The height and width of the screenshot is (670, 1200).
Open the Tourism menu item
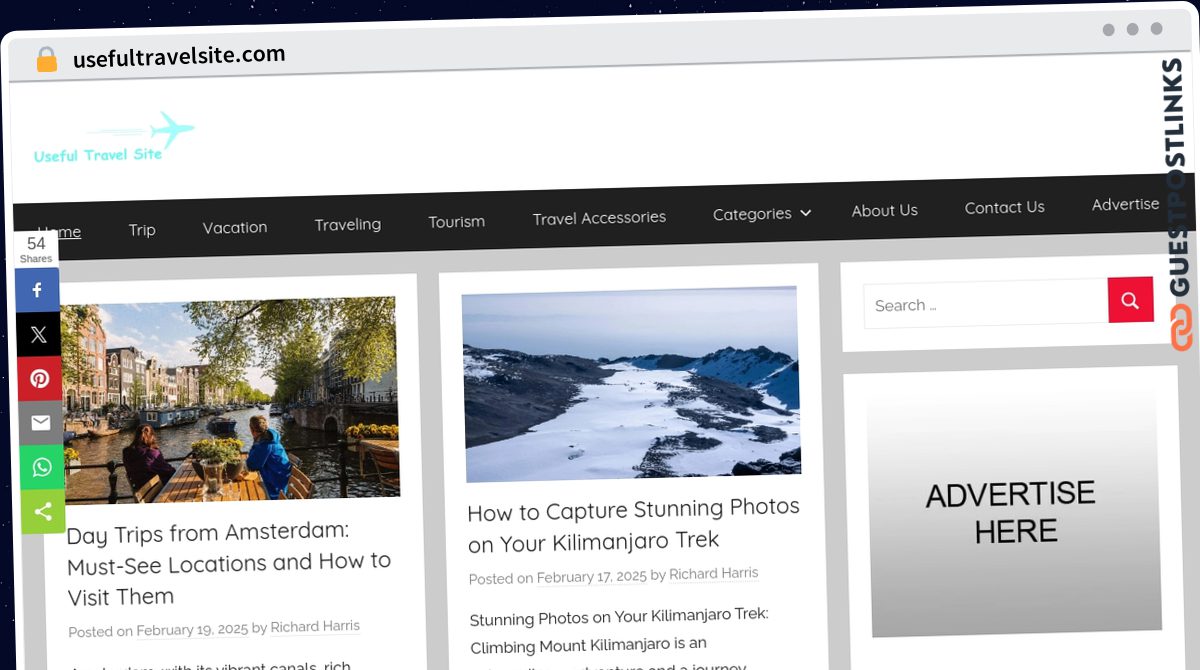[x=456, y=222]
